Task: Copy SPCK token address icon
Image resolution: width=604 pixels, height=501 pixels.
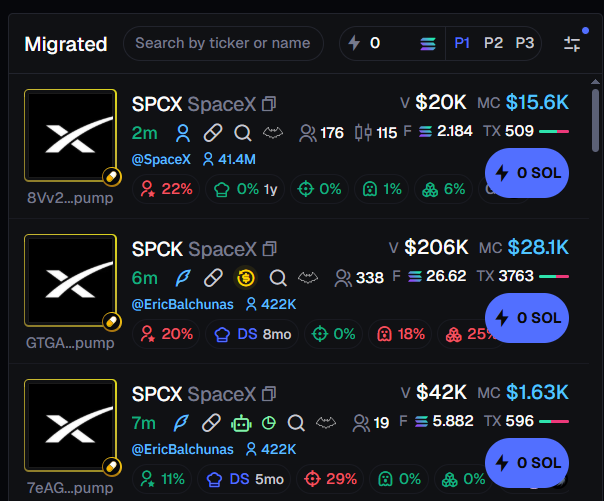Action: 270,249
